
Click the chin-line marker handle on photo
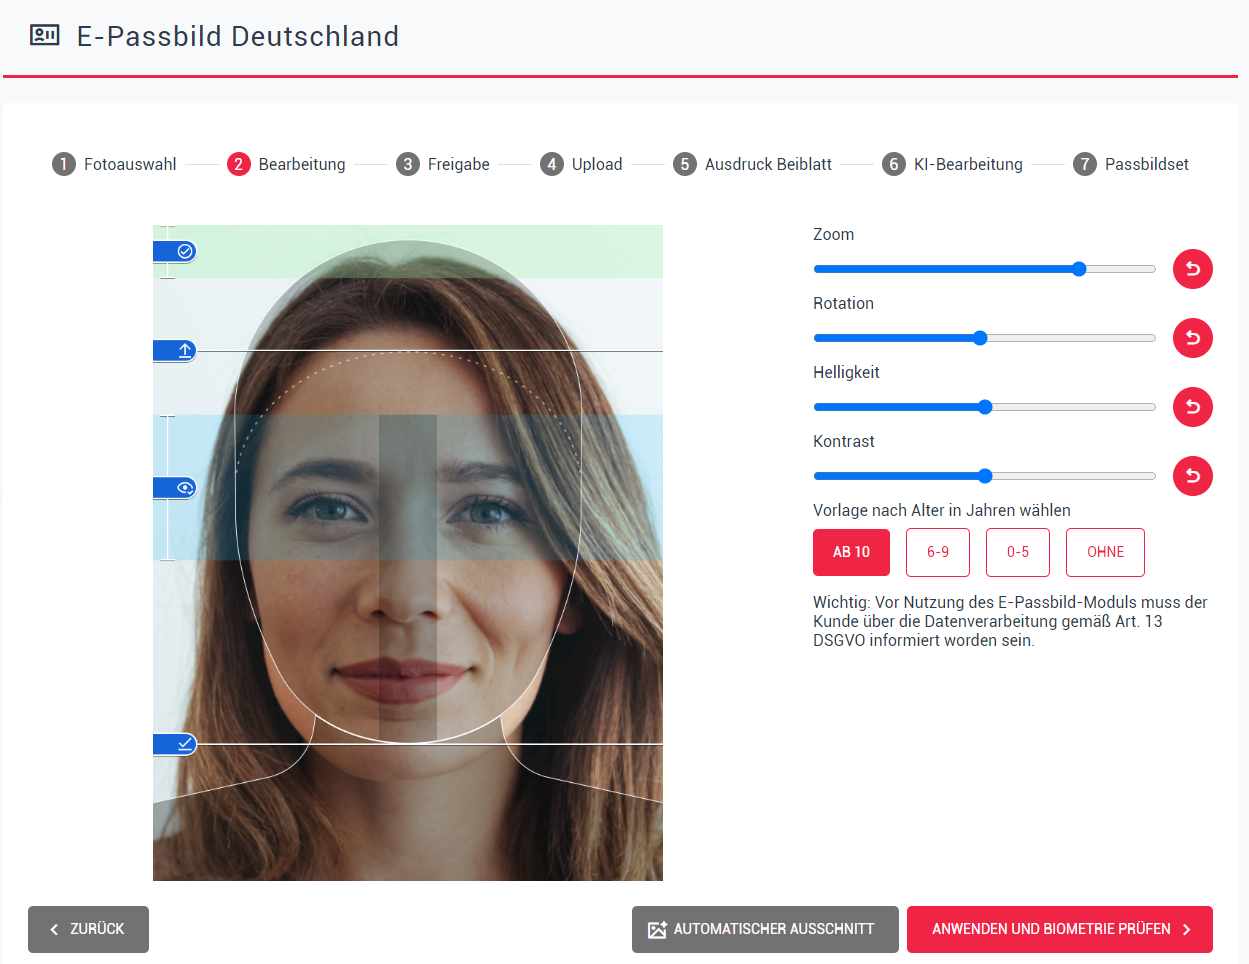175,744
